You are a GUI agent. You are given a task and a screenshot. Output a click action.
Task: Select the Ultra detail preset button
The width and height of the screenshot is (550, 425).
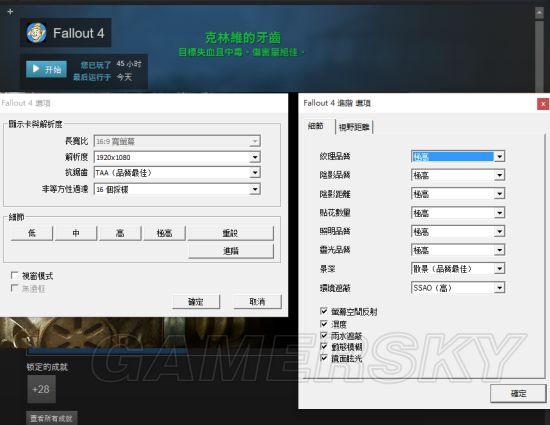pos(164,233)
